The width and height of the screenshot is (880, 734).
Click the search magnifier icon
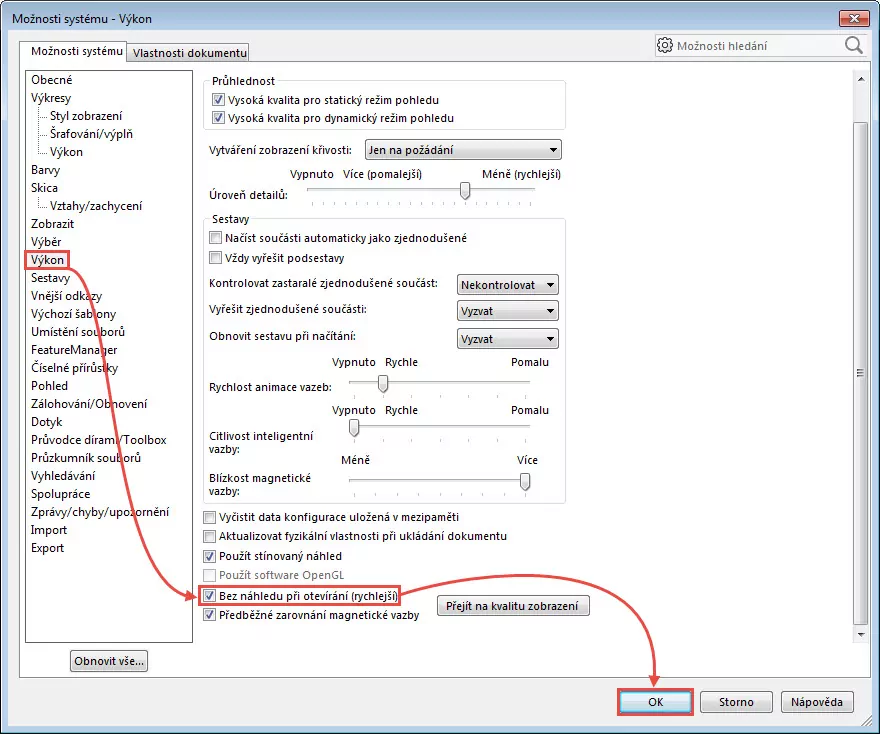[x=853, y=46]
